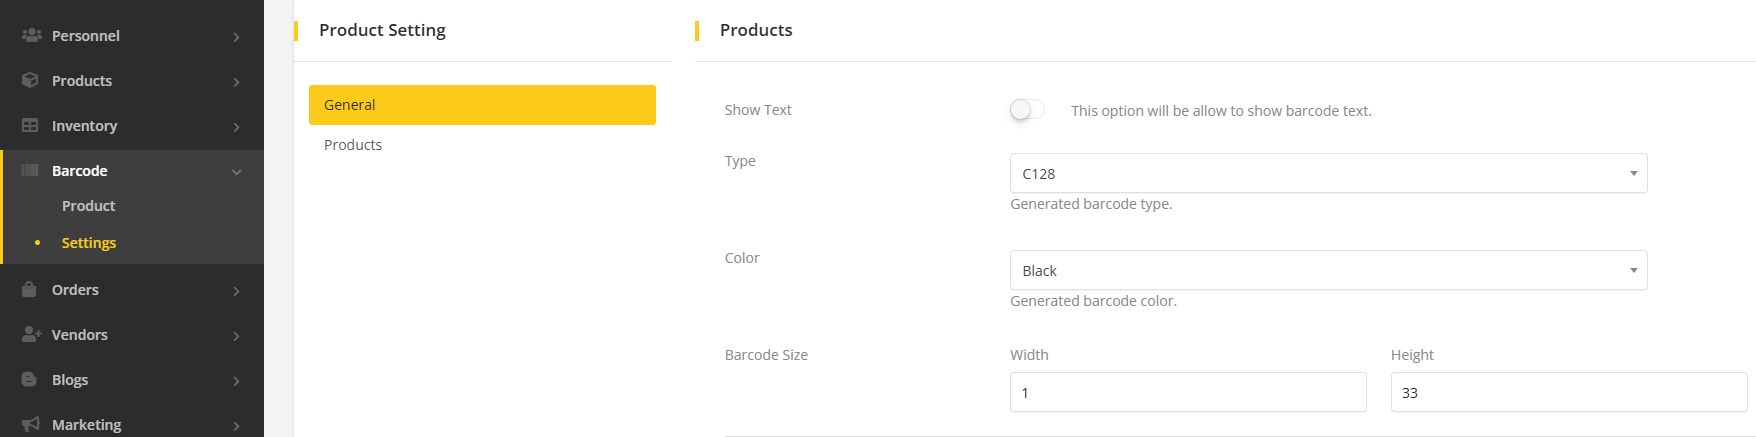Collapse the Barcode menu chevron
Image resolution: width=1756 pixels, height=437 pixels.
pos(237,172)
